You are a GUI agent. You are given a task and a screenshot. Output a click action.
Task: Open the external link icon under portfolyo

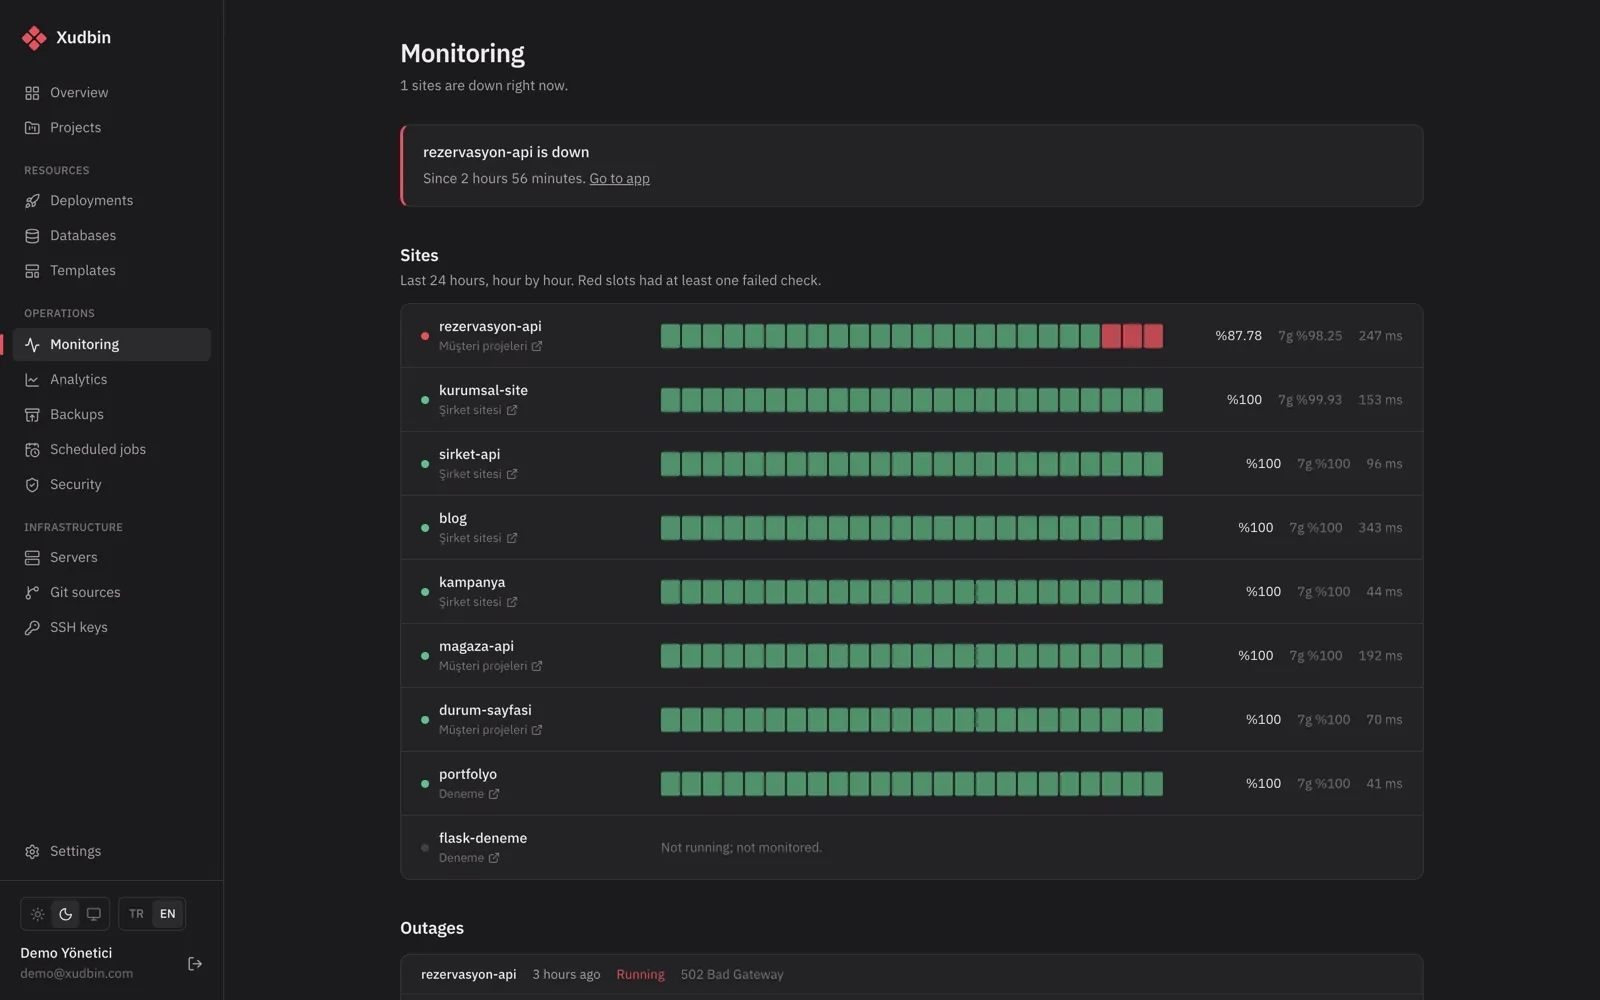pos(494,795)
